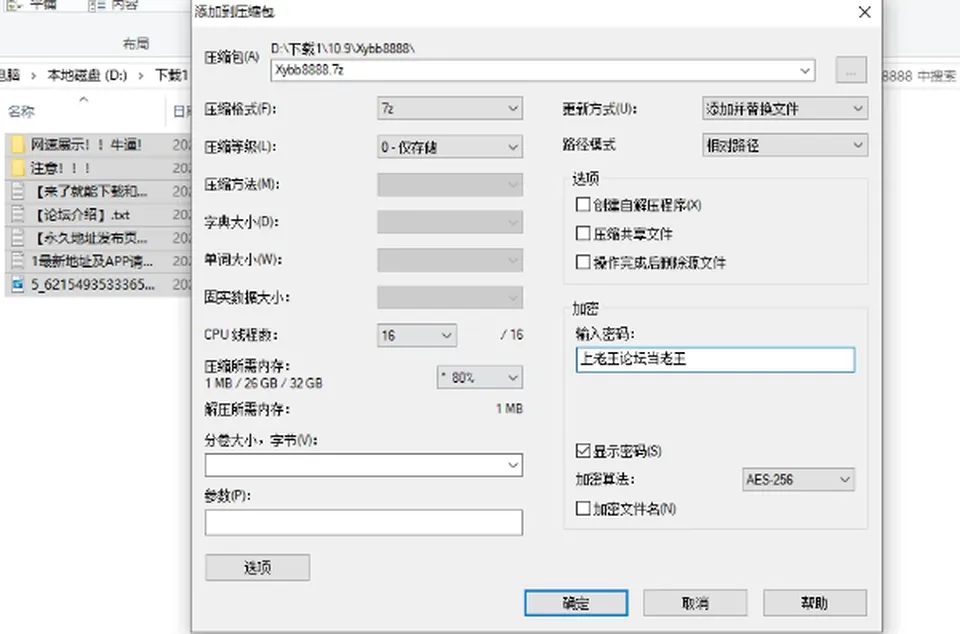Click the file icon of 【来了就能下载和...
The image size is (960, 634).
click(x=18, y=192)
